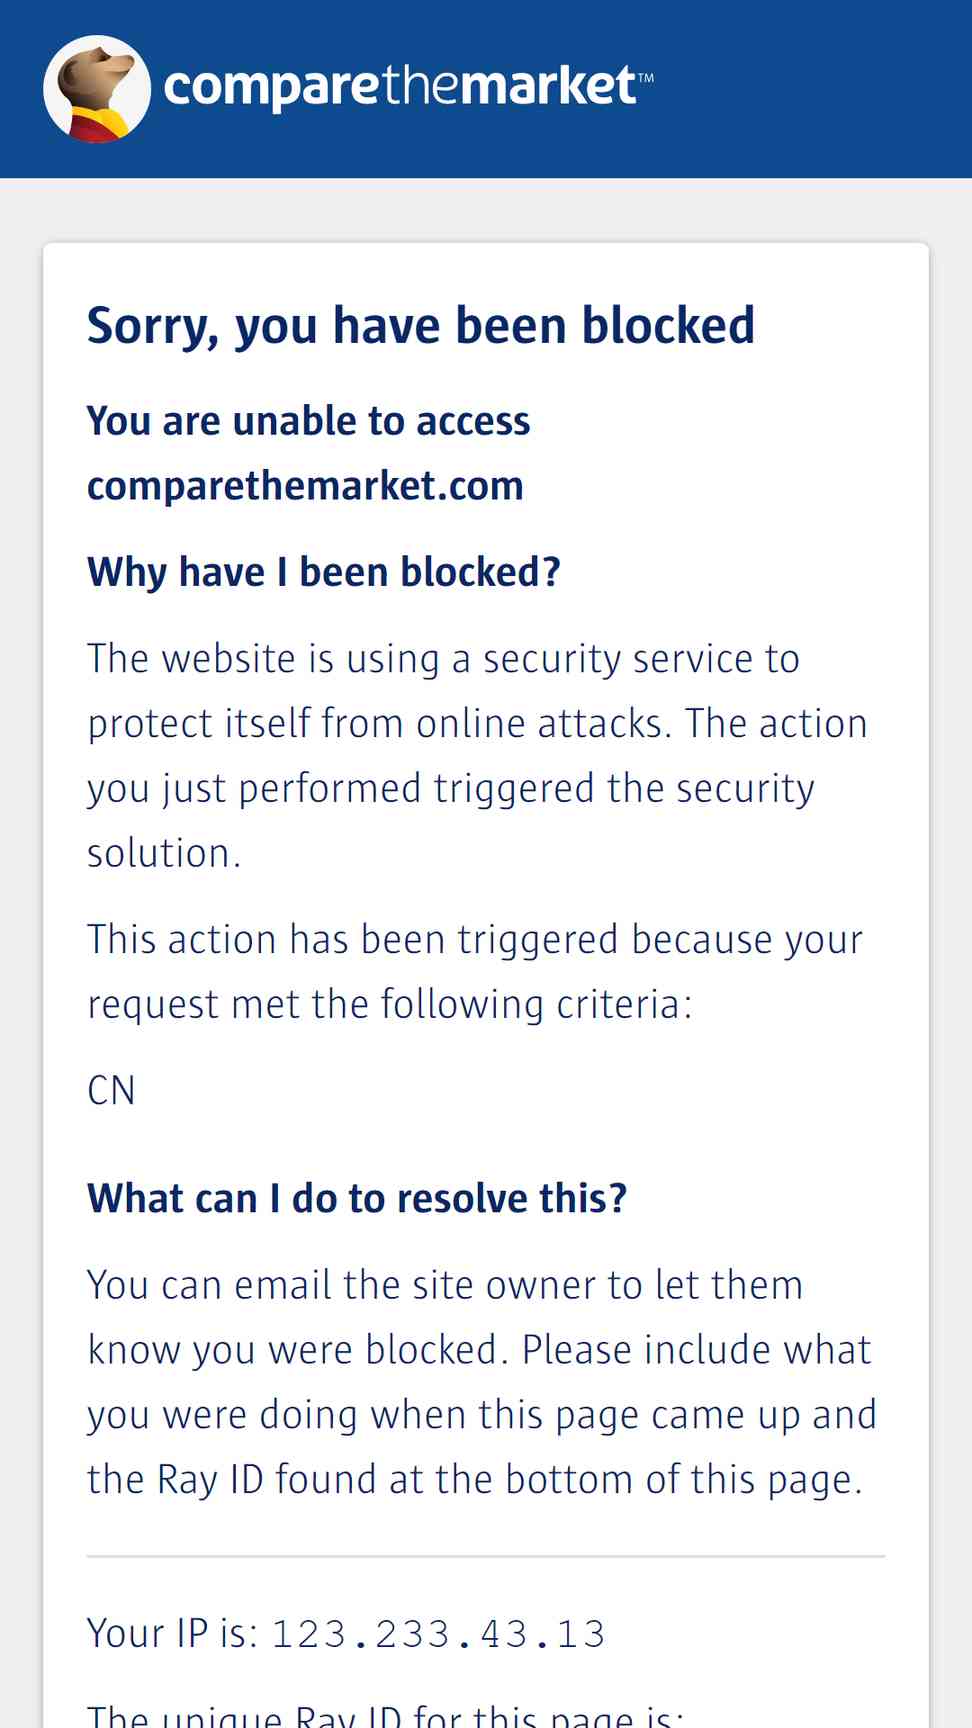
Task: Click the meerkat mascot logo icon
Action: pyautogui.click(x=97, y=89)
